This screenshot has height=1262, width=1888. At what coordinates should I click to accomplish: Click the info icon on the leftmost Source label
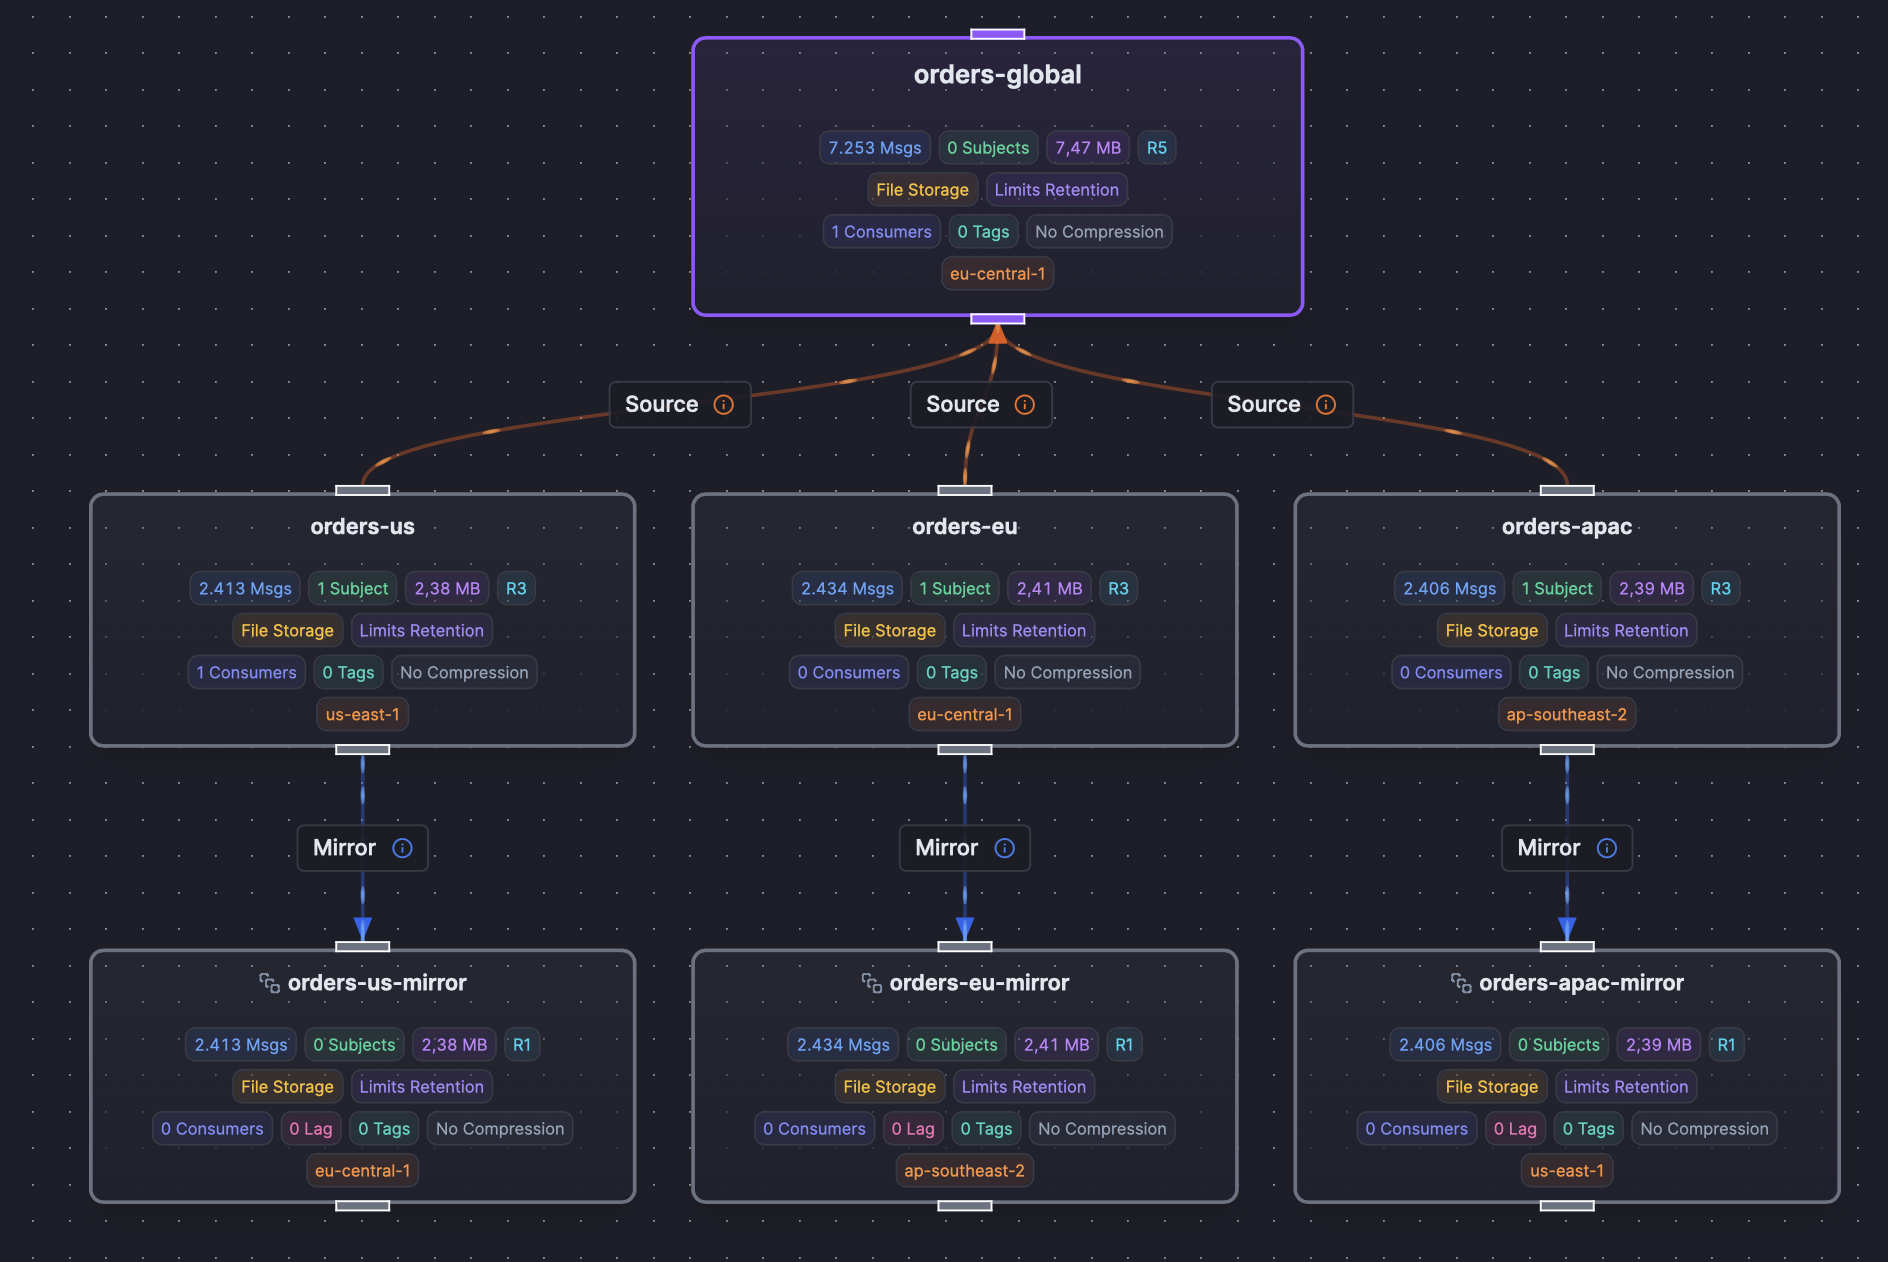coord(723,404)
